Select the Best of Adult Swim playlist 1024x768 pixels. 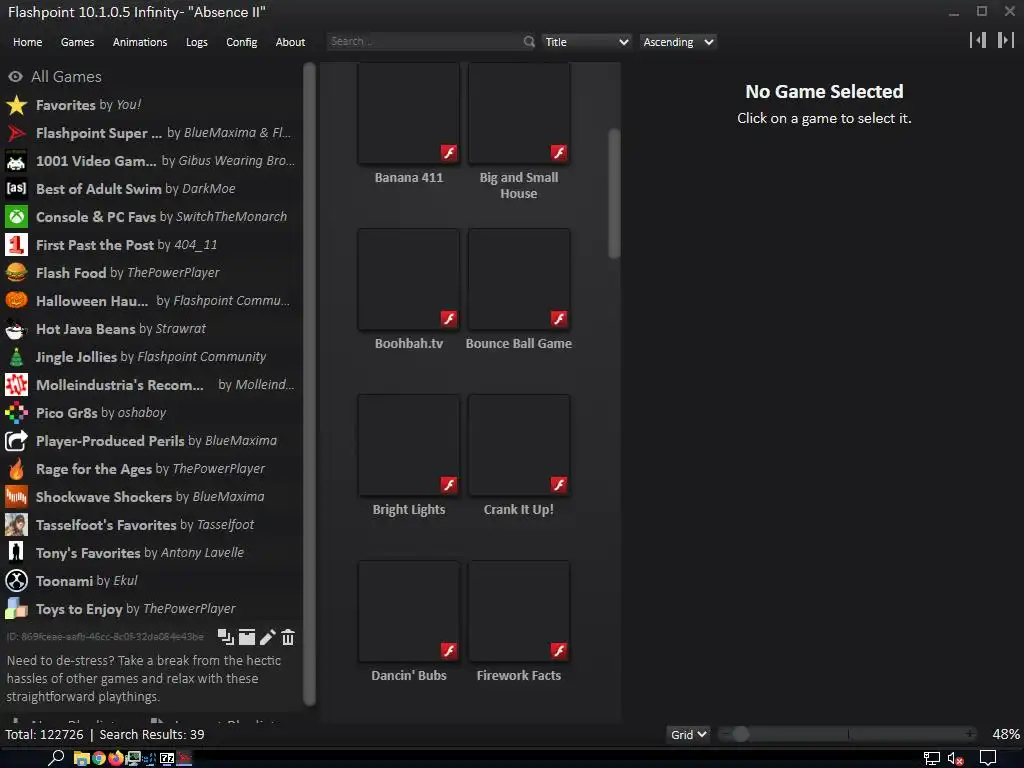[152, 189]
